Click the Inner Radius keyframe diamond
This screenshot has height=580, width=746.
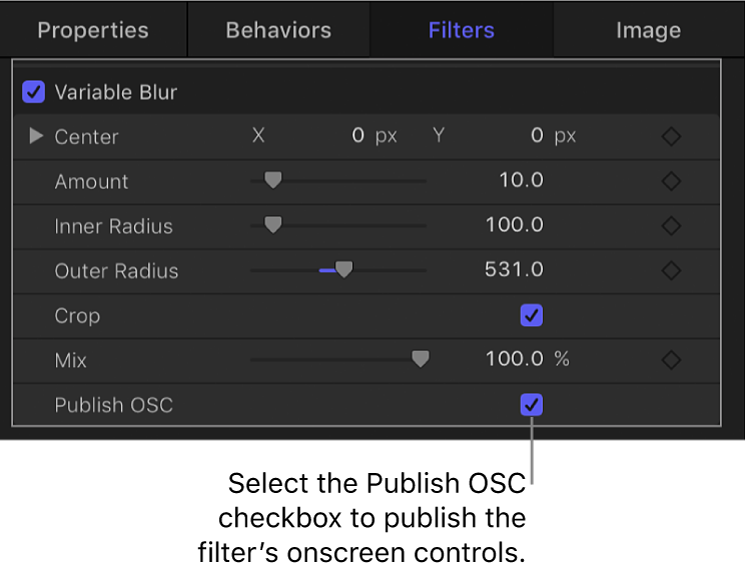point(672,226)
